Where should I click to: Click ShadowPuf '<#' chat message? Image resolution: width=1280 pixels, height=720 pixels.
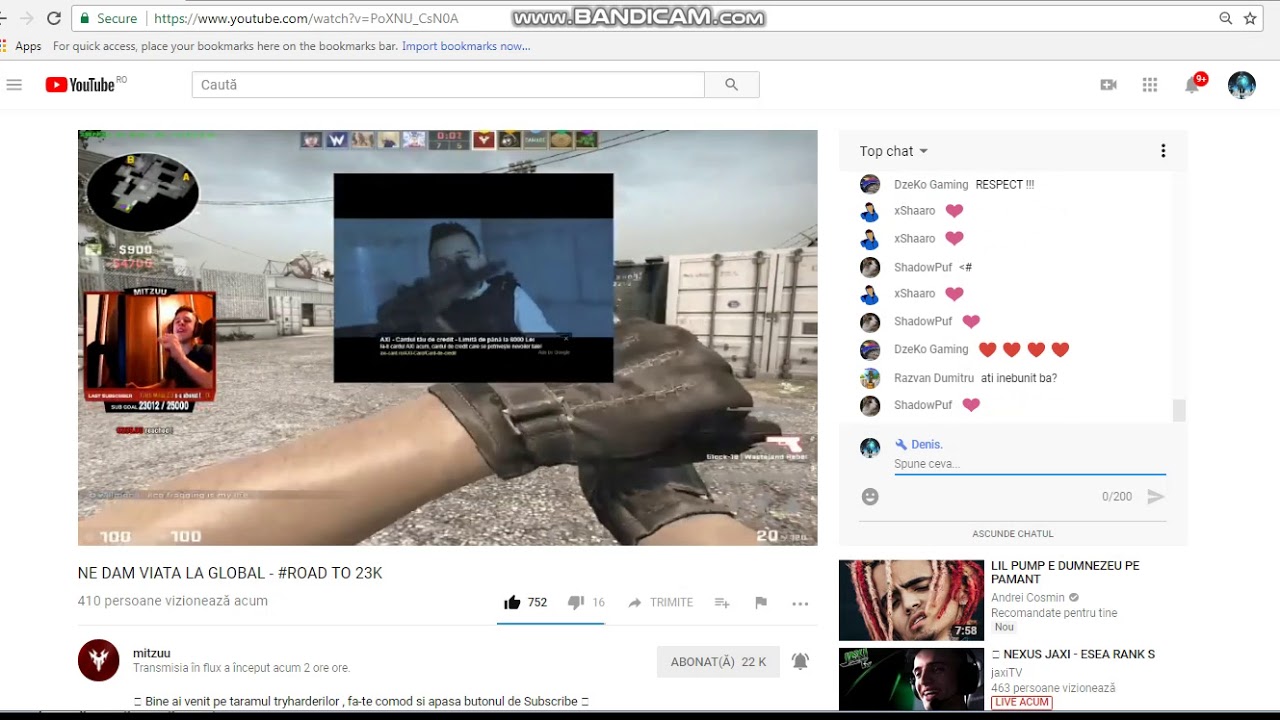(x=965, y=267)
